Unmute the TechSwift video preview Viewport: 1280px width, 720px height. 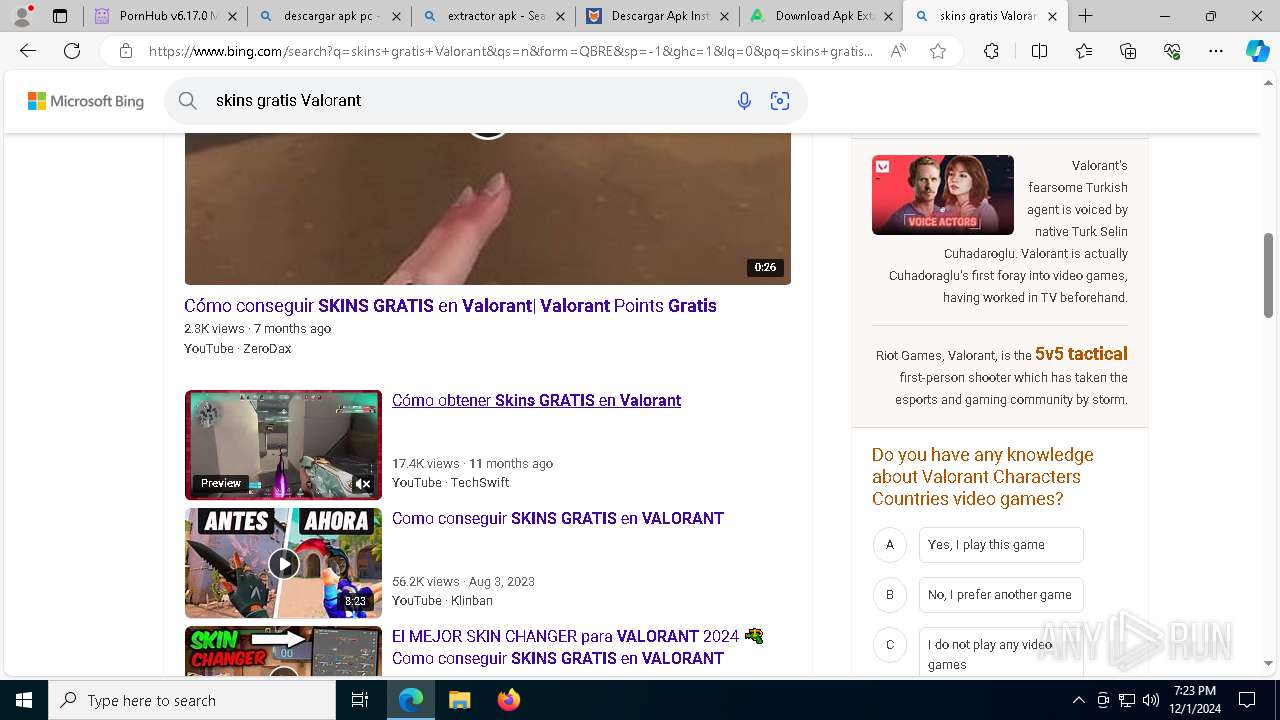click(x=363, y=483)
